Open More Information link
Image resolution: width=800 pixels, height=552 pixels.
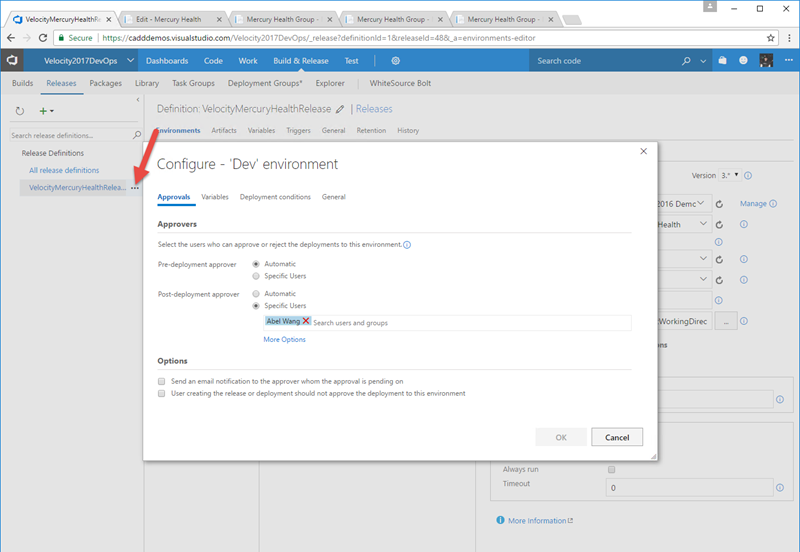(537, 521)
